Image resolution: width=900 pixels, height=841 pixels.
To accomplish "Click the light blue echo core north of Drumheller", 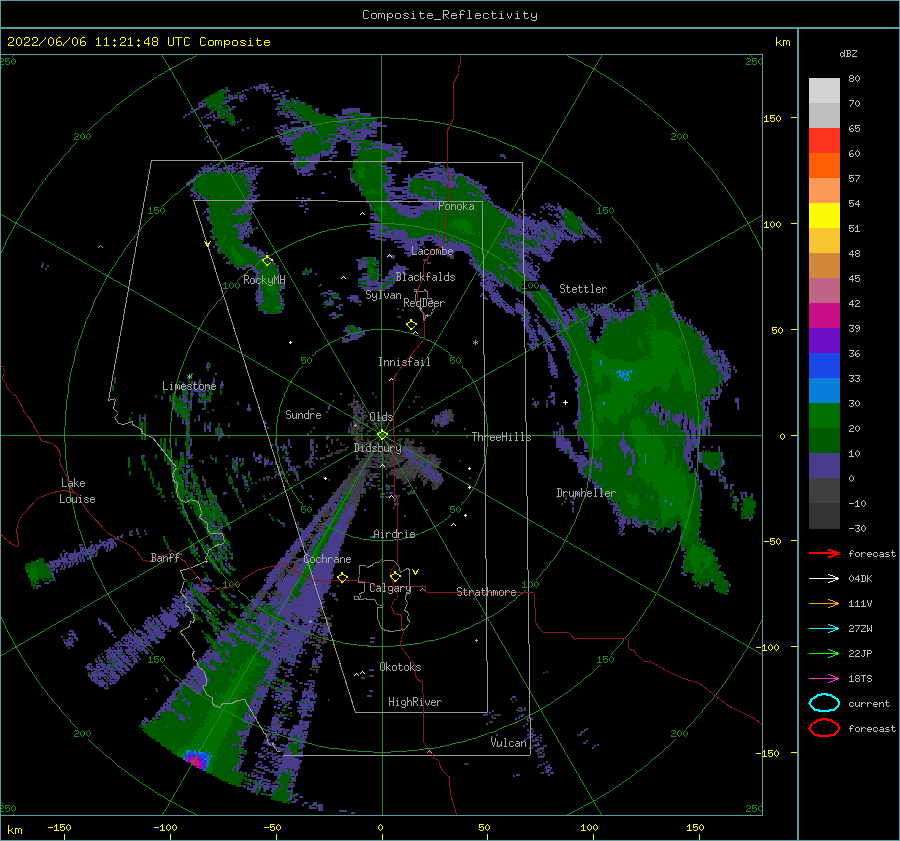I will point(624,374).
